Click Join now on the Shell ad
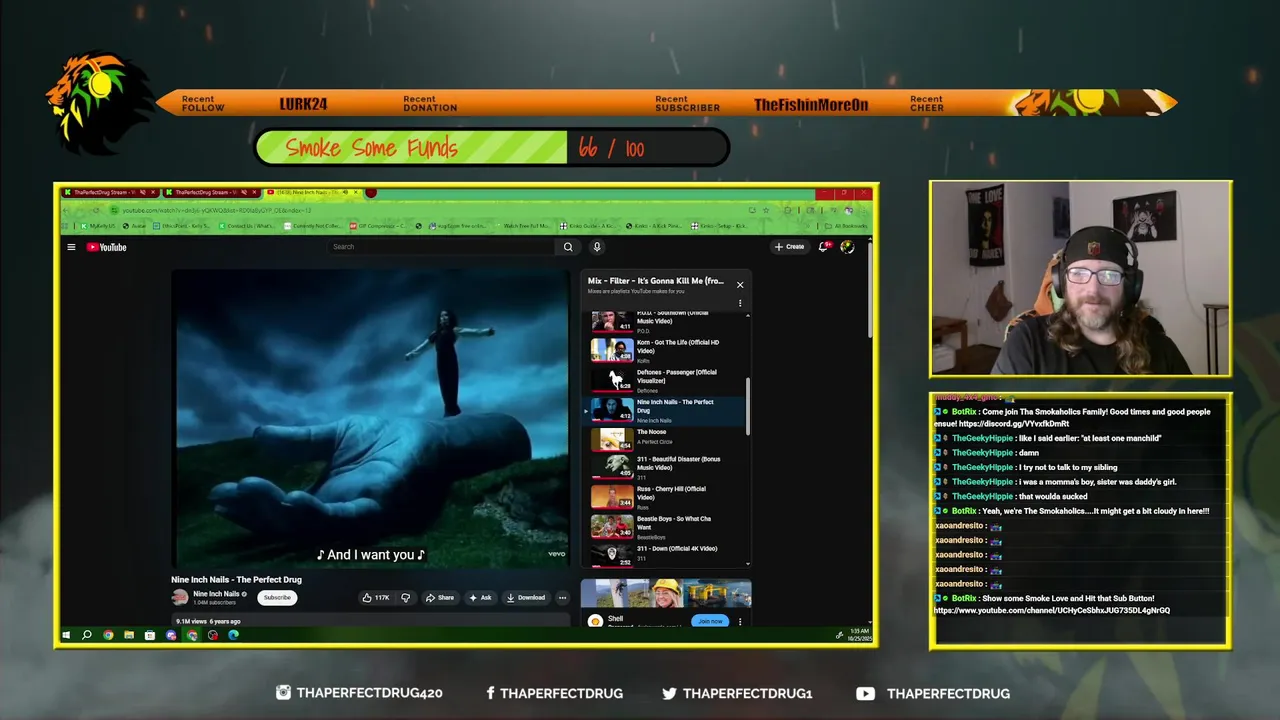This screenshot has width=1280, height=720. [x=710, y=621]
